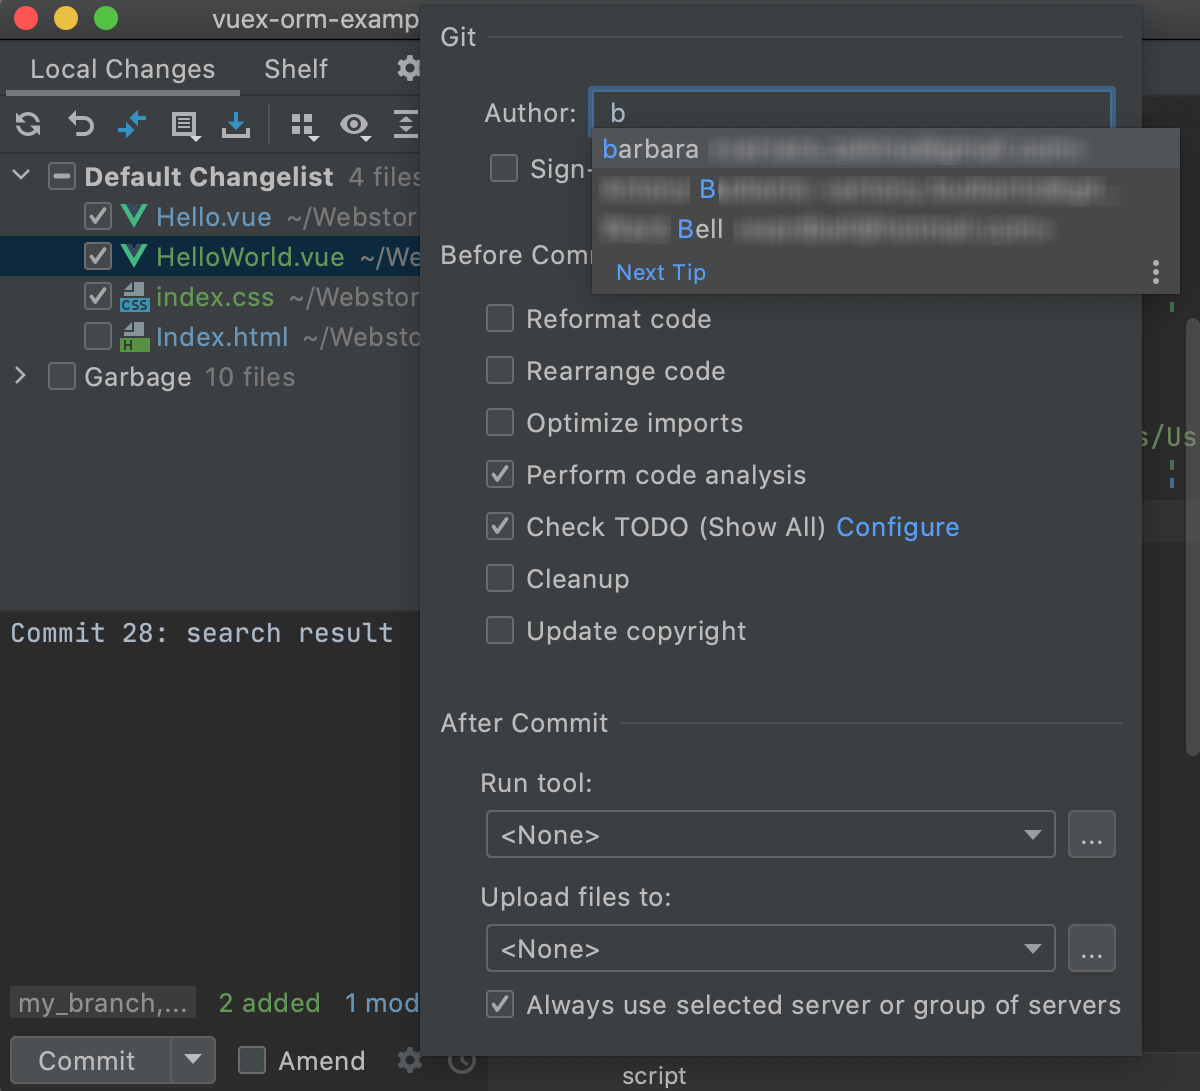Select the Local Changes tab
1200x1091 pixels.
123,69
